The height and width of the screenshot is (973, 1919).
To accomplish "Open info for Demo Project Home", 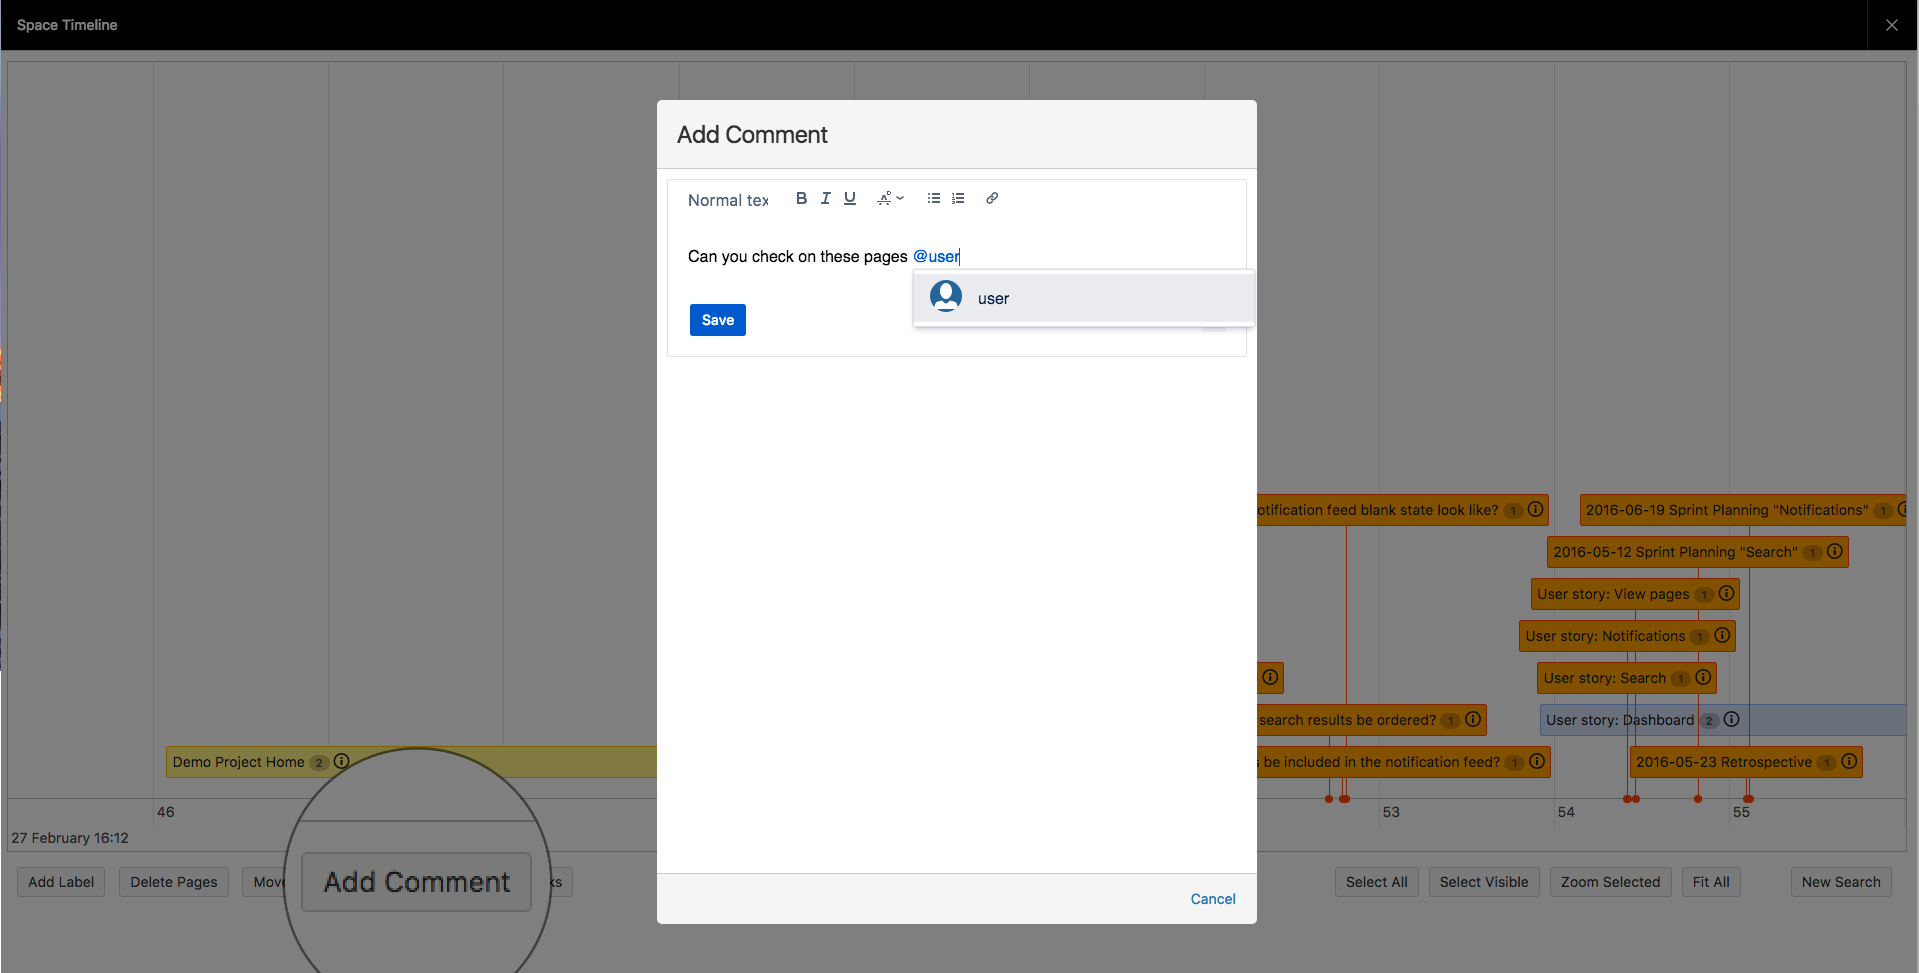I will coord(342,761).
